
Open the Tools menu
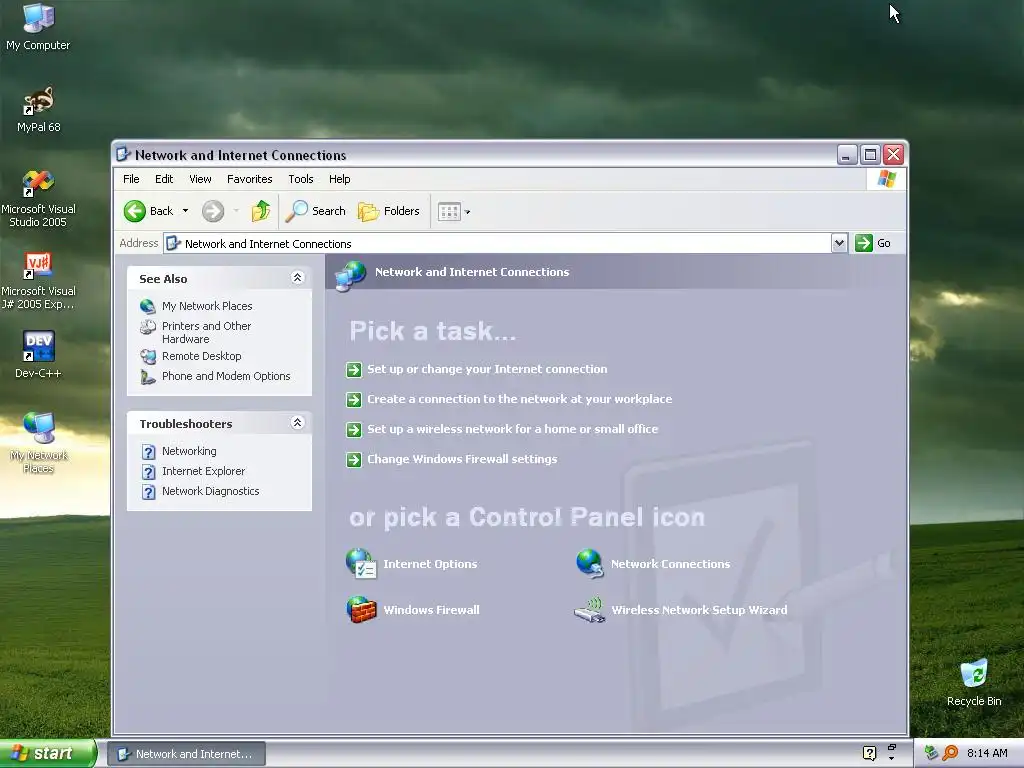click(x=300, y=179)
